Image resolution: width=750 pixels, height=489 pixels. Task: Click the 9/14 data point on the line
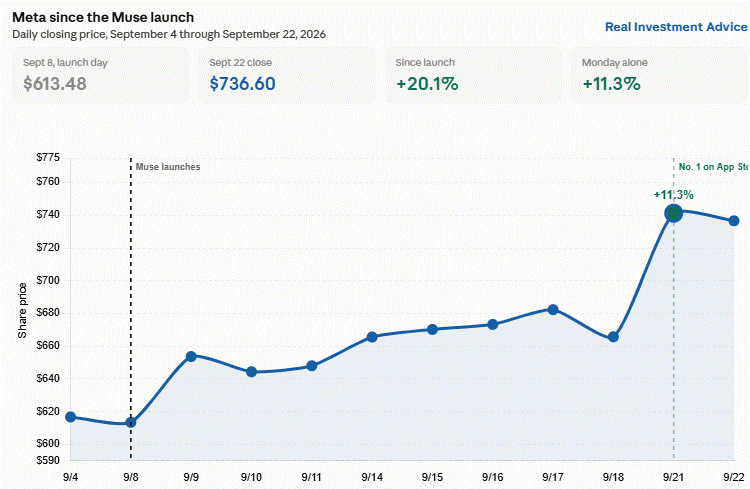(372, 337)
